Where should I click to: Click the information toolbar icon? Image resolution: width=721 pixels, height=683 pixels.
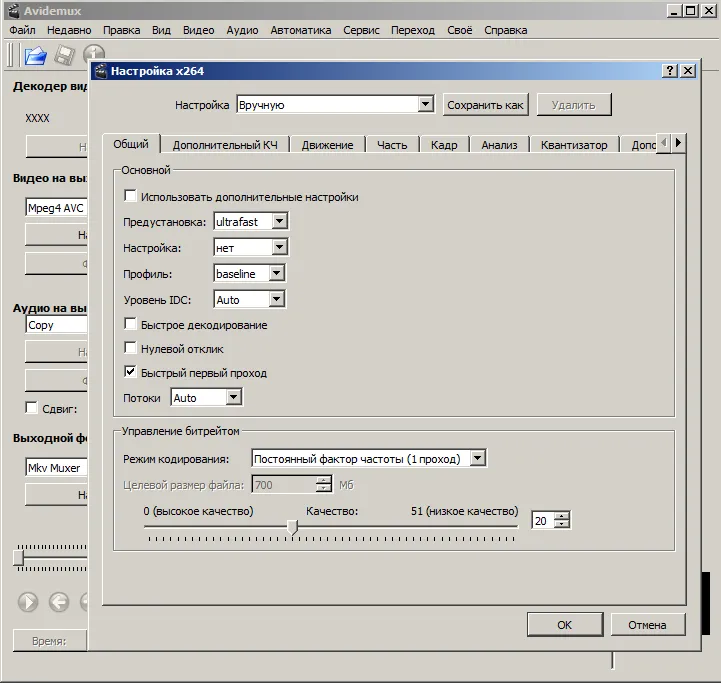click(94, 53)
